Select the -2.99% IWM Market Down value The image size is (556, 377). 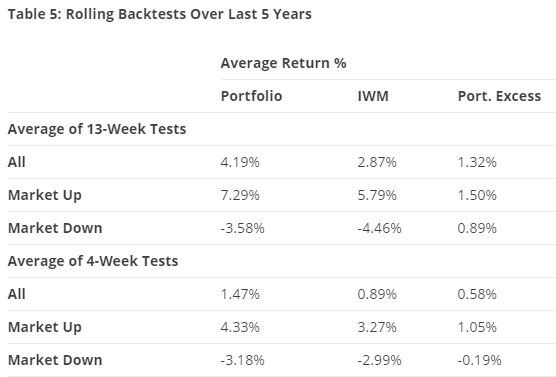[x=379, y=360]
